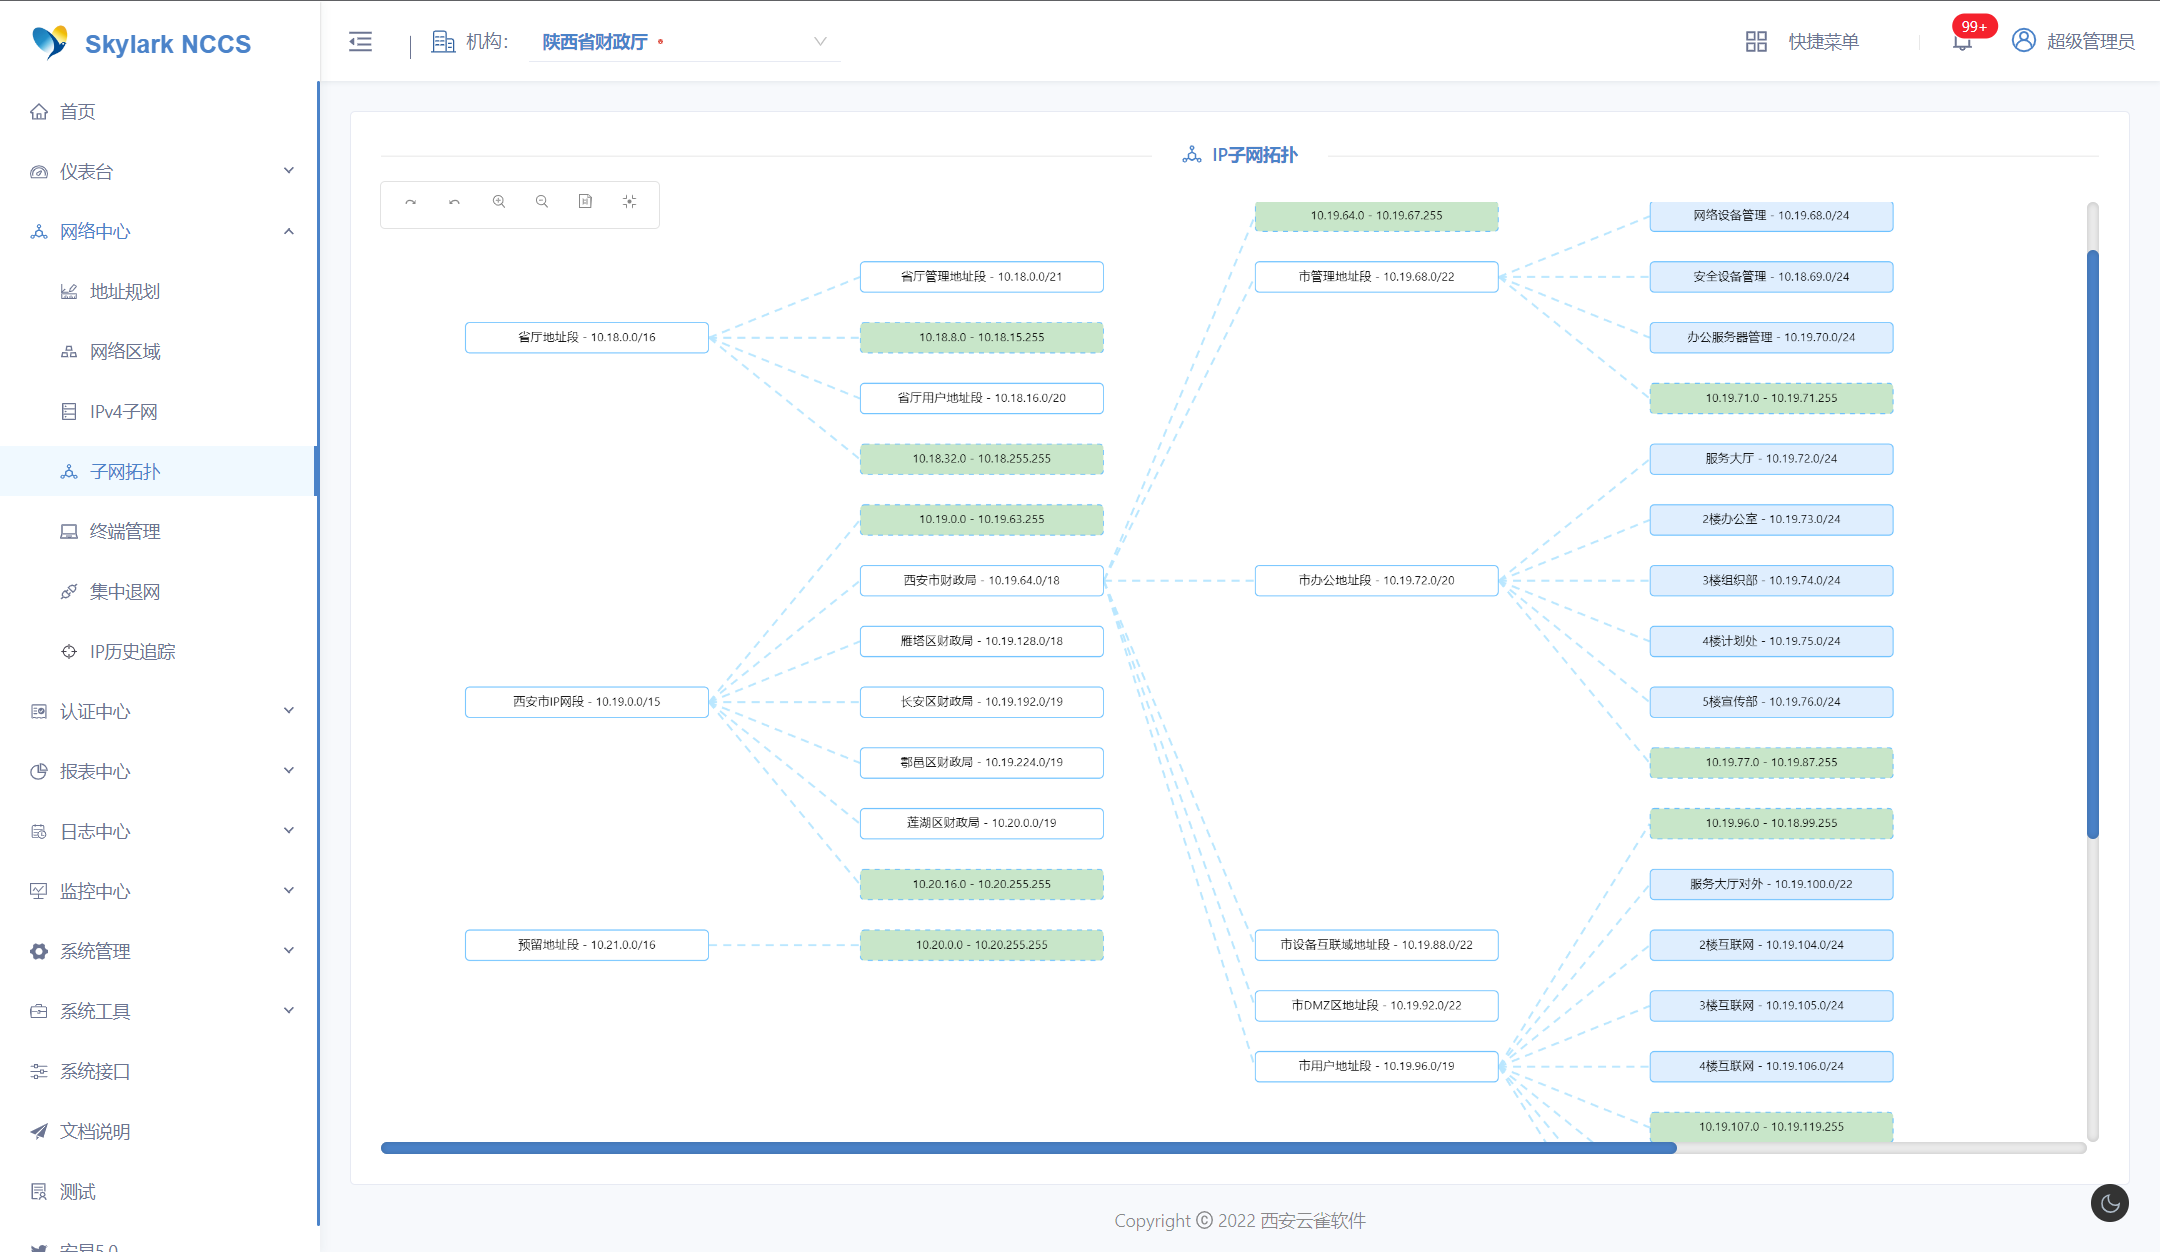
Task: Click the undo arrow in topology toolbar
Action: click(454, 202)
